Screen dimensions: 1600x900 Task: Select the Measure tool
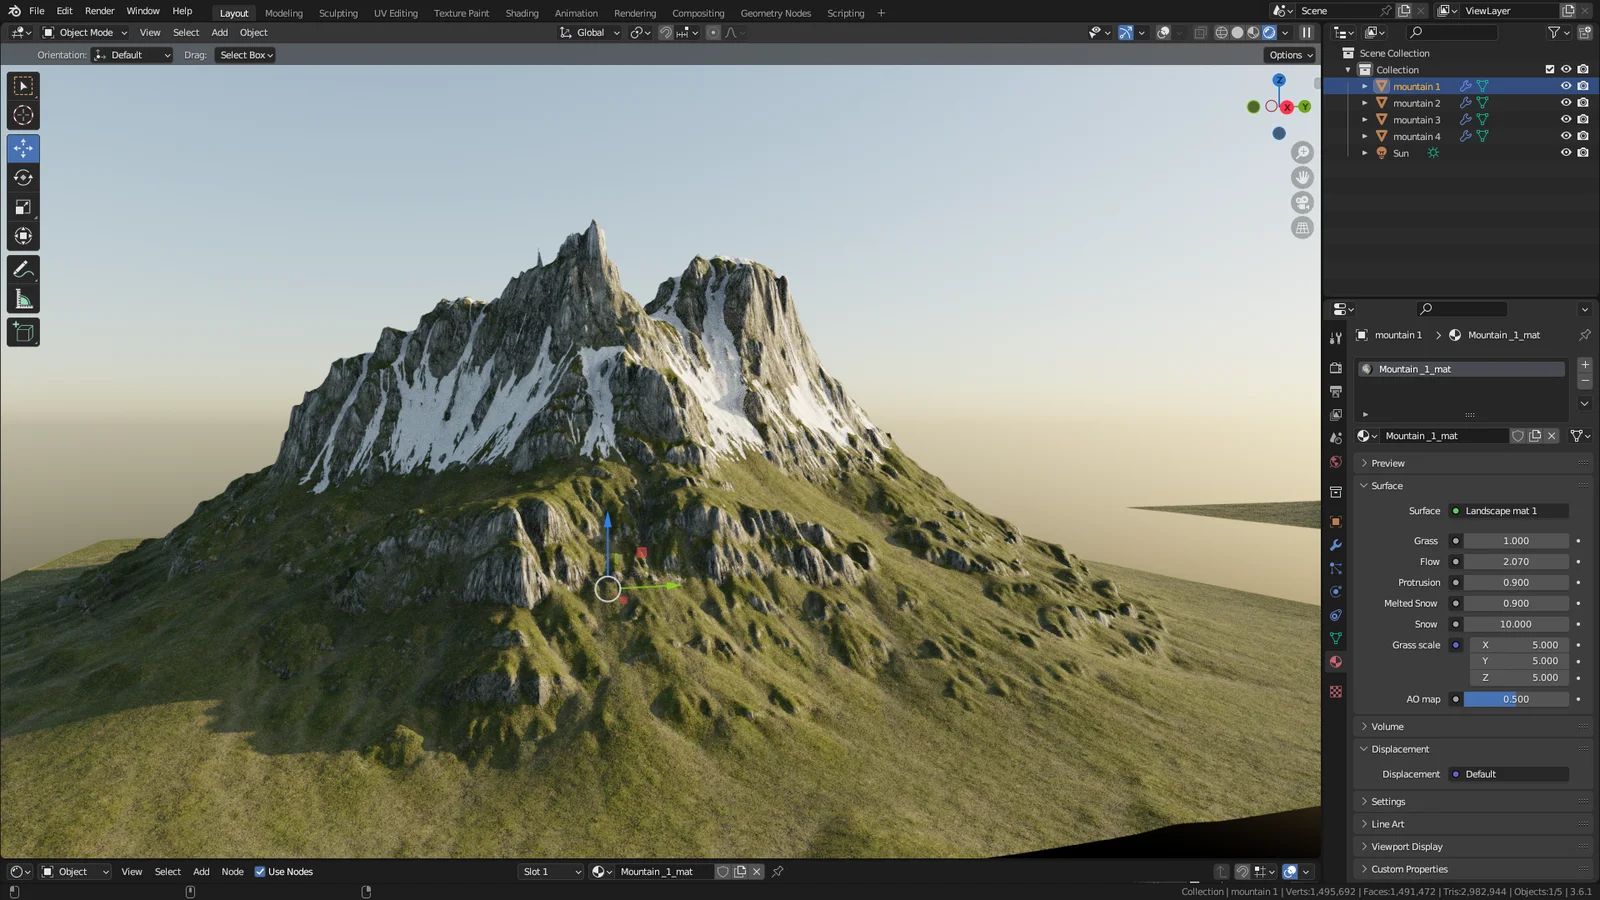23,297
